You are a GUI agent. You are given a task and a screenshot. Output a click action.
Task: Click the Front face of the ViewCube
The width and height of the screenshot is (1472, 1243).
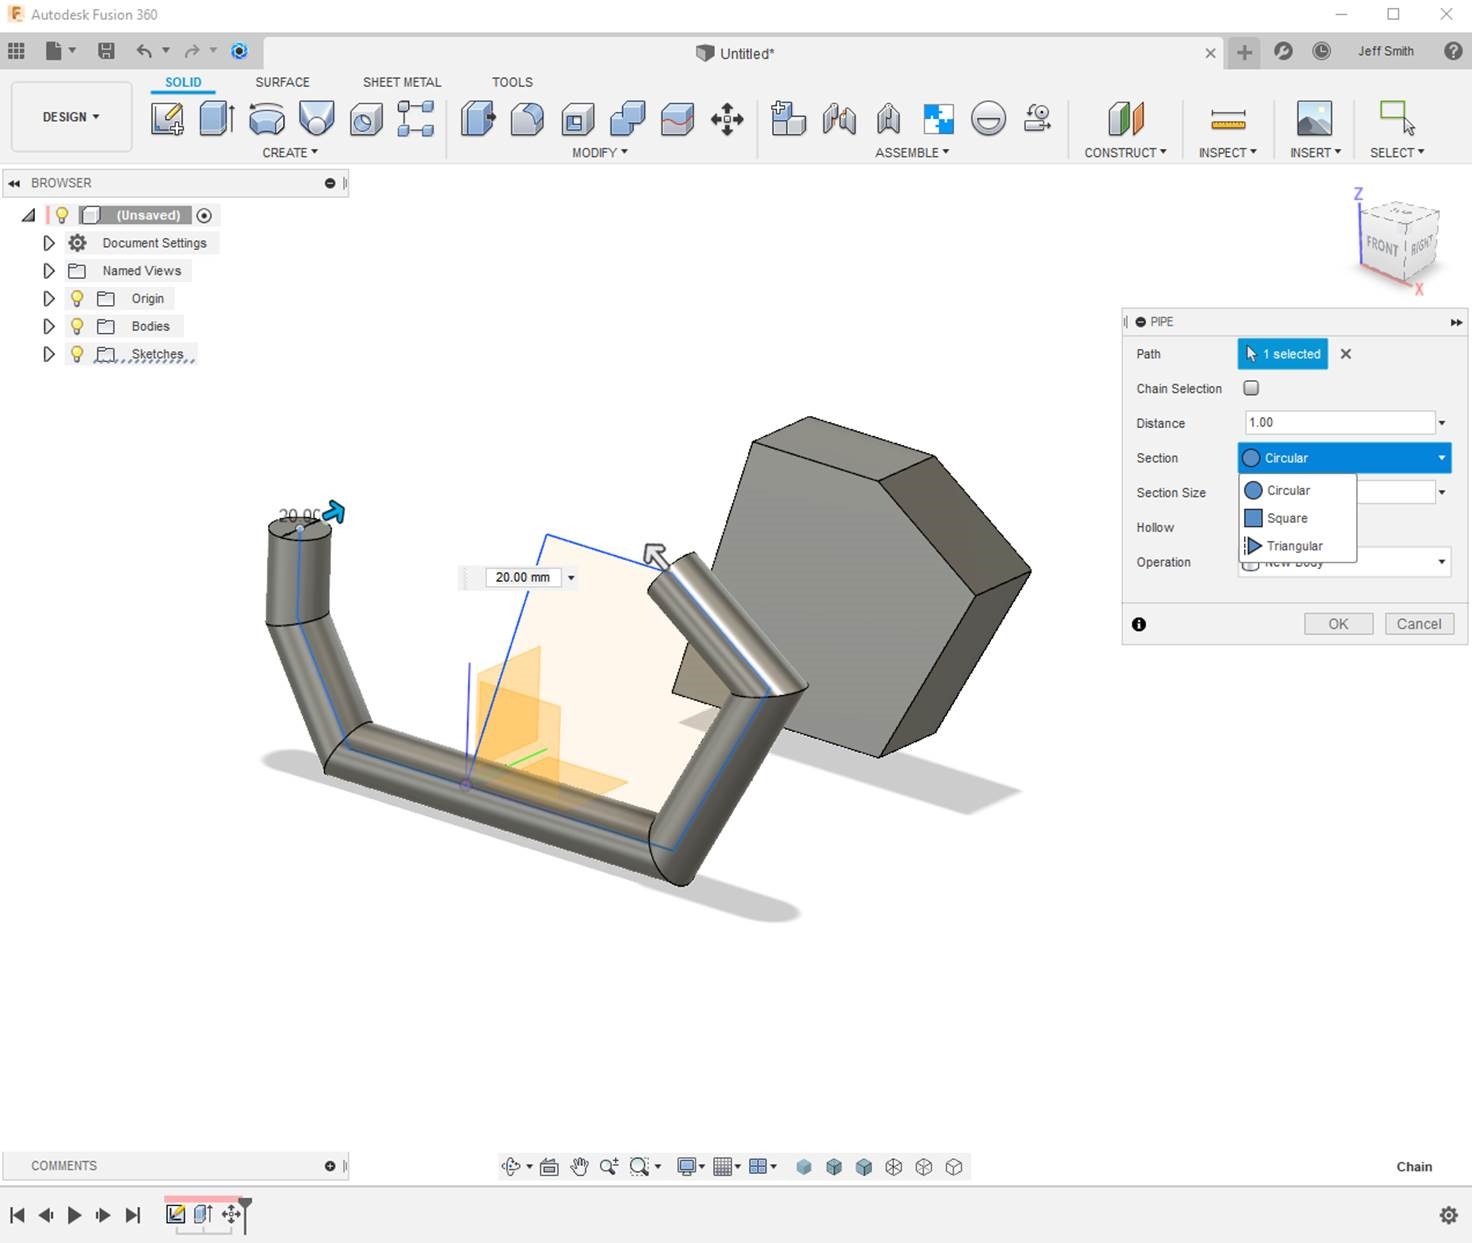tap(1382, 243)
